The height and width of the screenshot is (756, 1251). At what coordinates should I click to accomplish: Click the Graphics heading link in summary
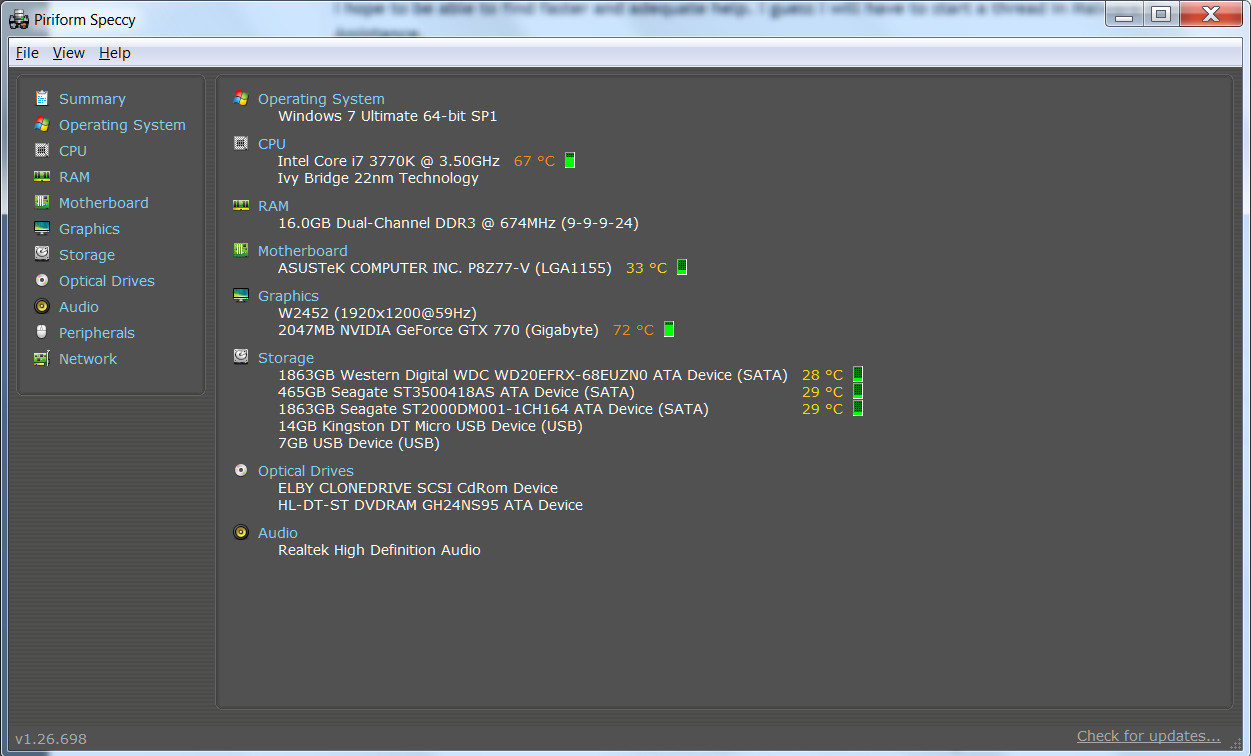click(288, 296)
